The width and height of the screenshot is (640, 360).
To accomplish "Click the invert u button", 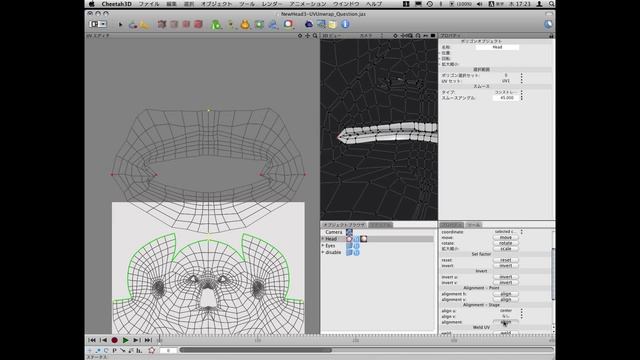I will [x=506, y=277].
